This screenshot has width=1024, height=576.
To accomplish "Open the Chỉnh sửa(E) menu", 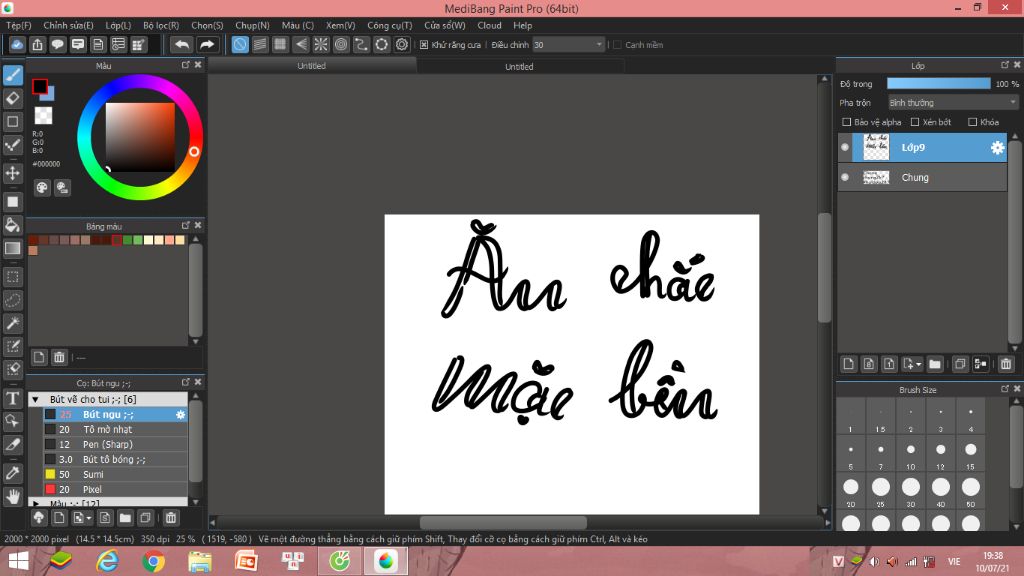I will pos(69,25).
